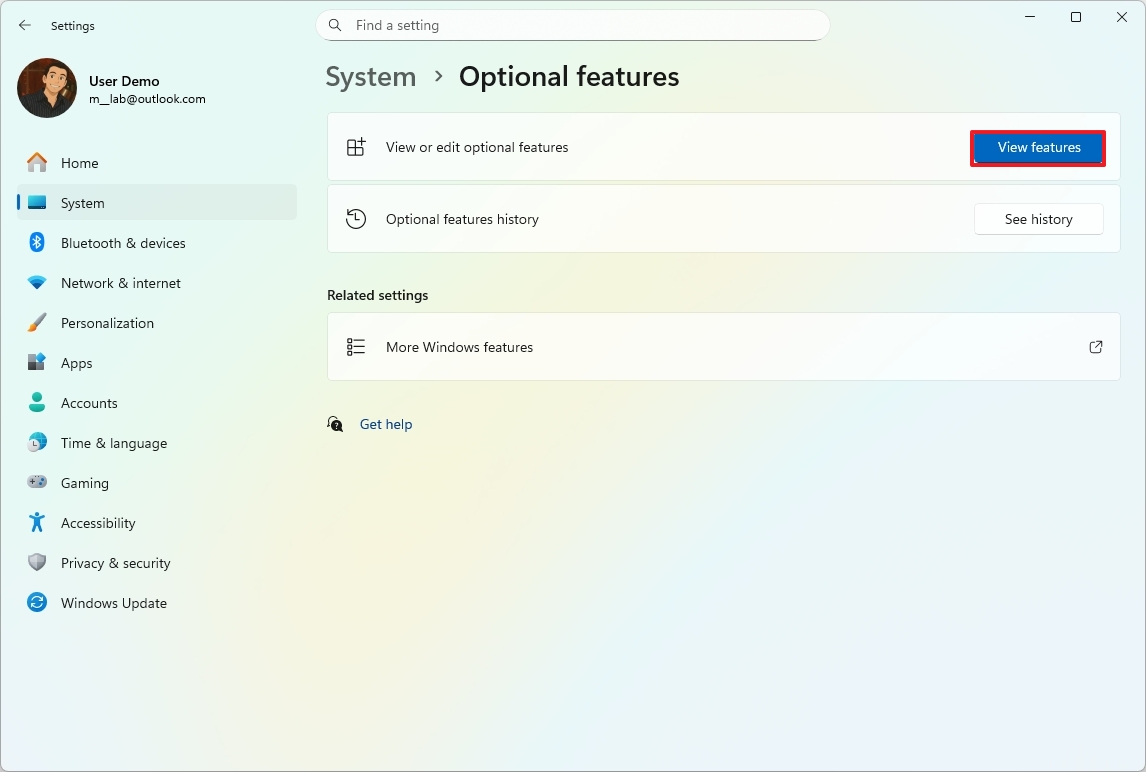Click the User Demo profile picture
This screenshot has height=772, width=1146.
(47, 88)
